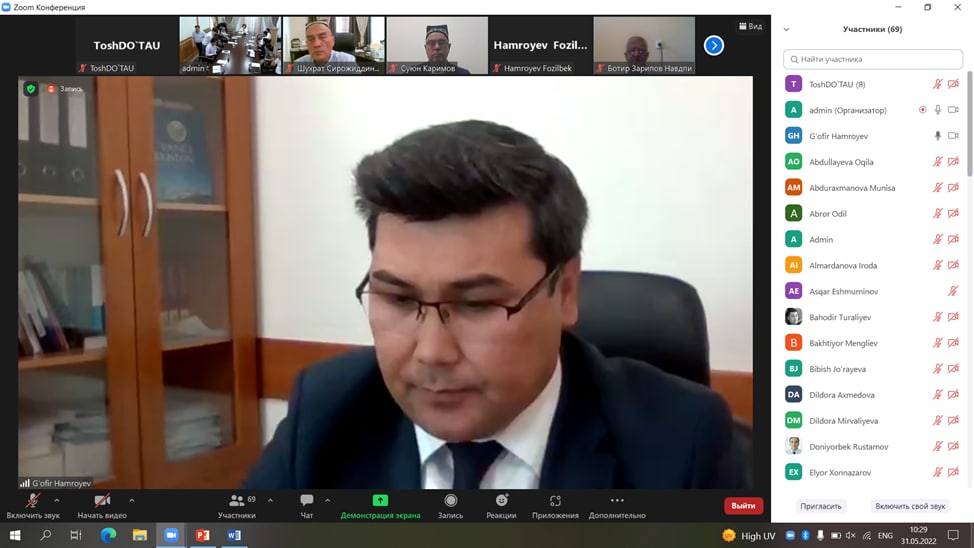Toggle camera icon for ToshDO`TAU
Screen dimensions: 974x548
954,84
